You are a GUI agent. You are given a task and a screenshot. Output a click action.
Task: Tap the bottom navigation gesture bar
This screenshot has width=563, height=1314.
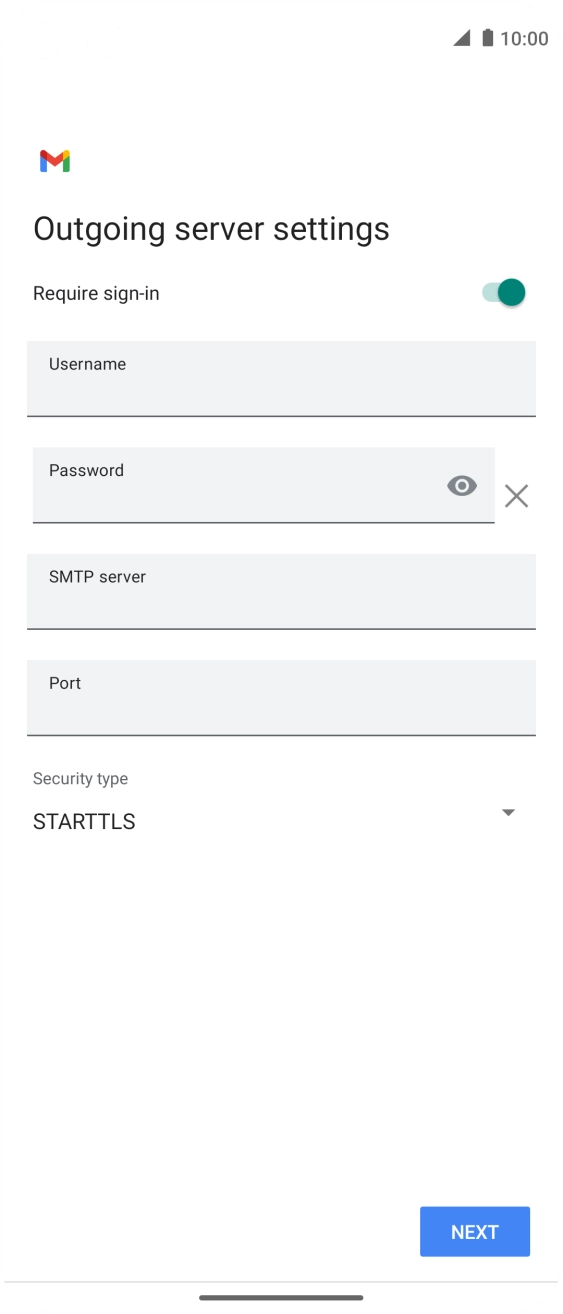point(281,1298)
